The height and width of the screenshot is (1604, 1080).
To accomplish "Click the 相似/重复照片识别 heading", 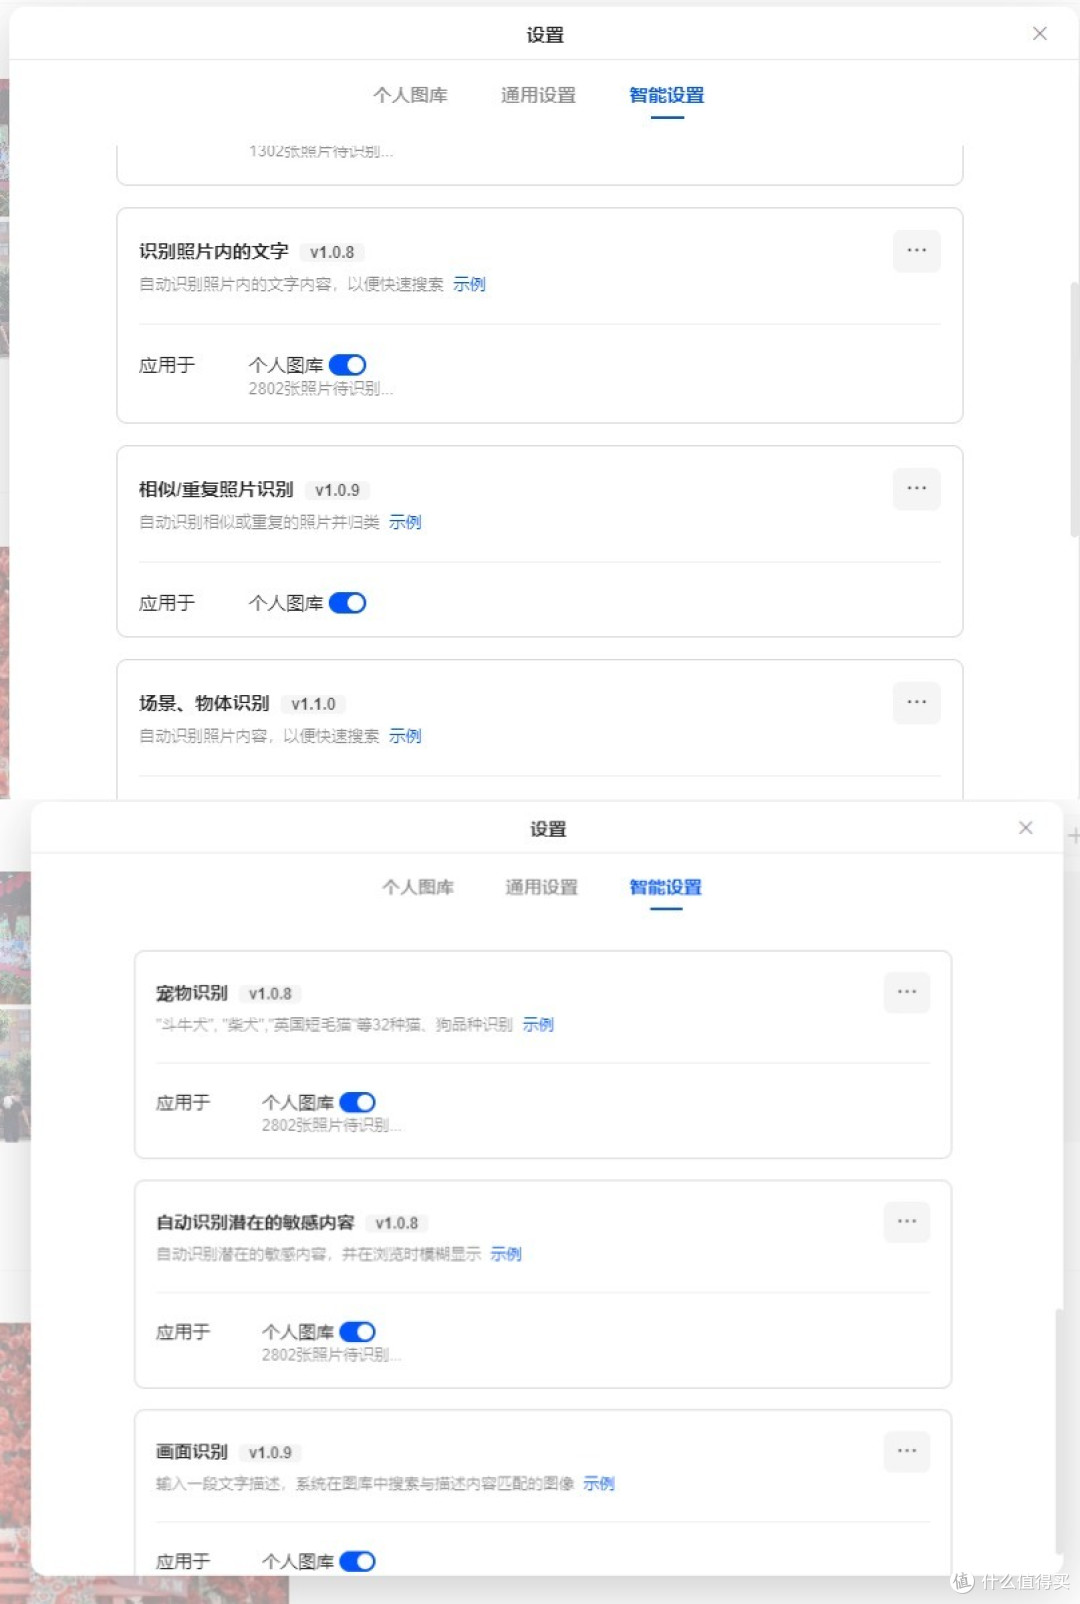I will coord(216,489).
